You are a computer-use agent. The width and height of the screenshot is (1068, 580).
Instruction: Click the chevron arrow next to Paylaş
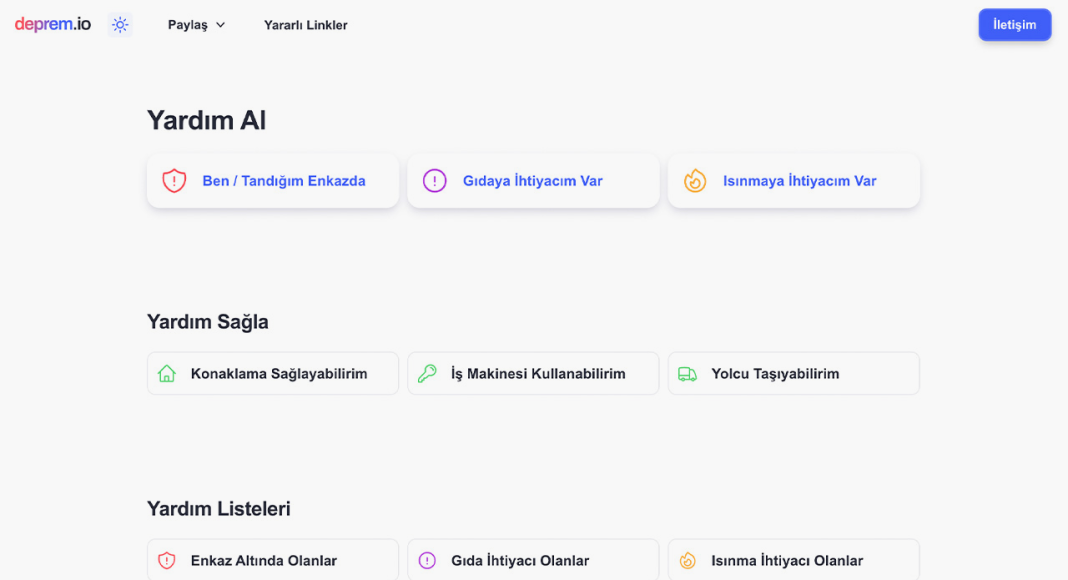tap(221, 25)
